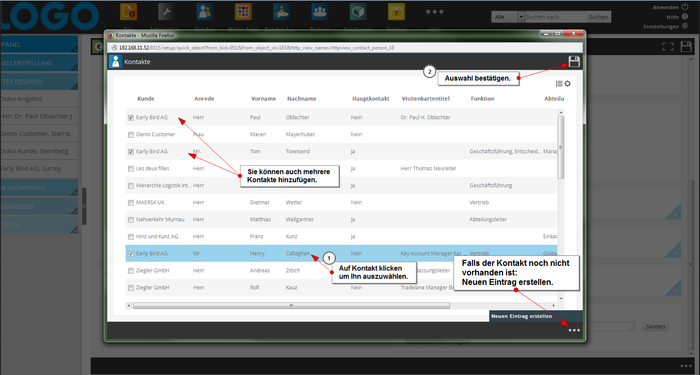Click the Einstellungen gear icon
This screenshot has width=700, height=375.
click(x=685, y=26)
